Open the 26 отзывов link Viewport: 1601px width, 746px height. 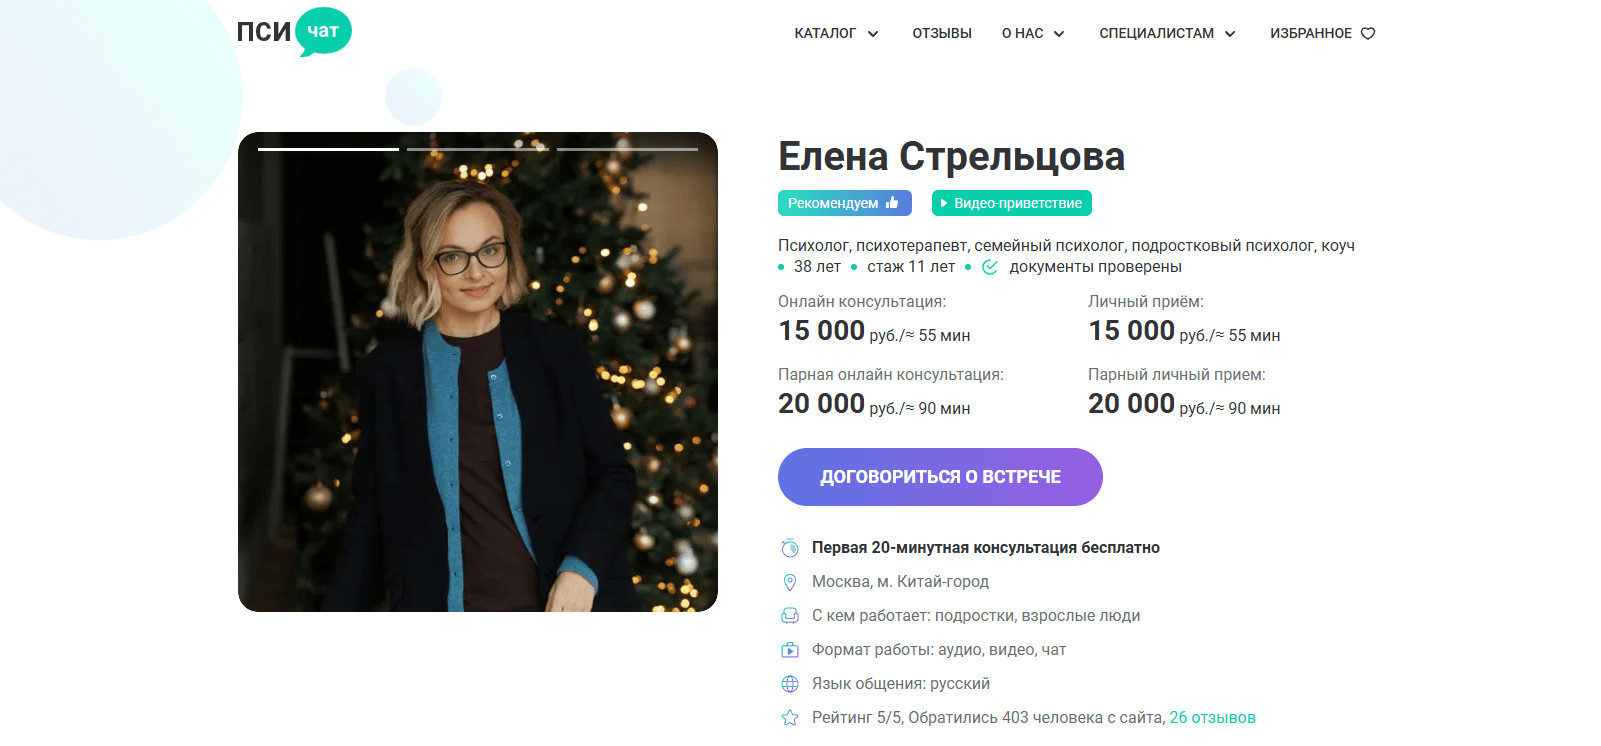click(1212, 718)
